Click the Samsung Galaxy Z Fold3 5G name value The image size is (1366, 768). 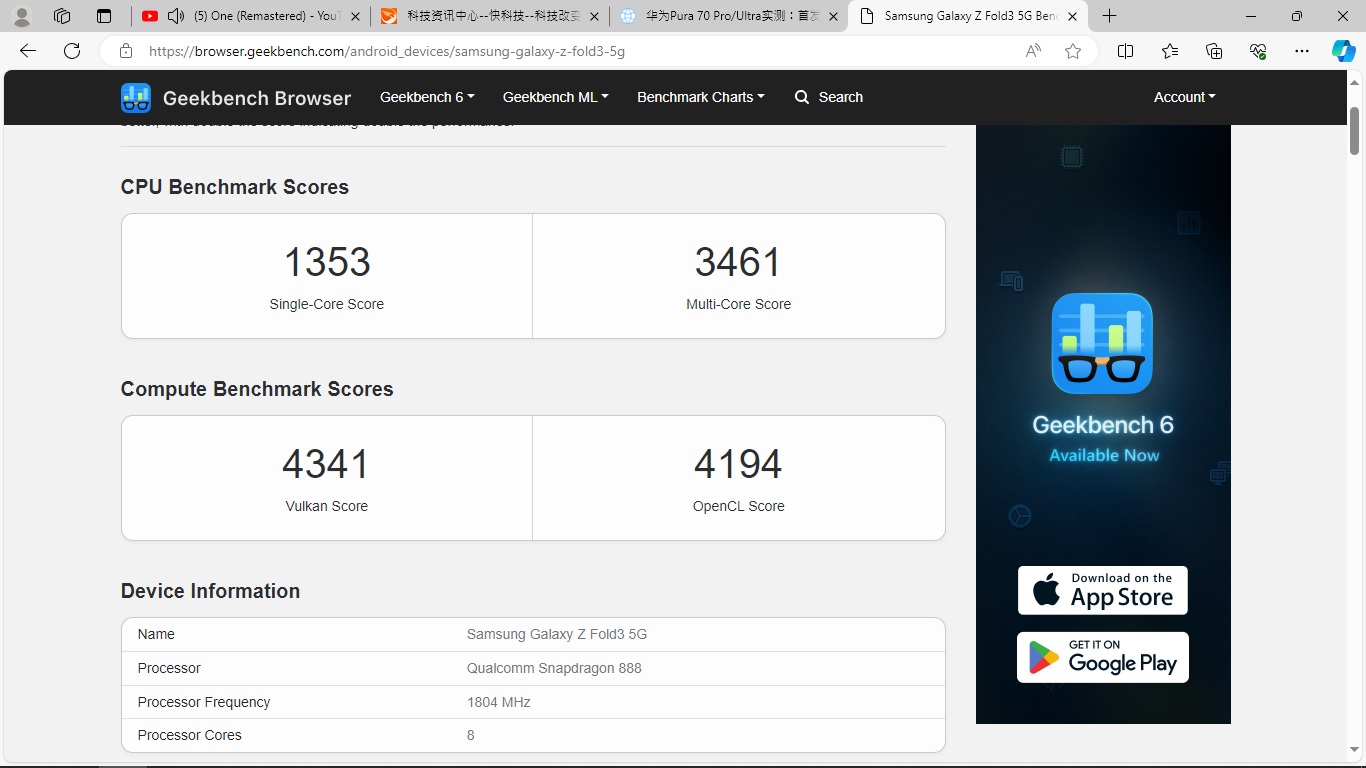pos(557,634)
